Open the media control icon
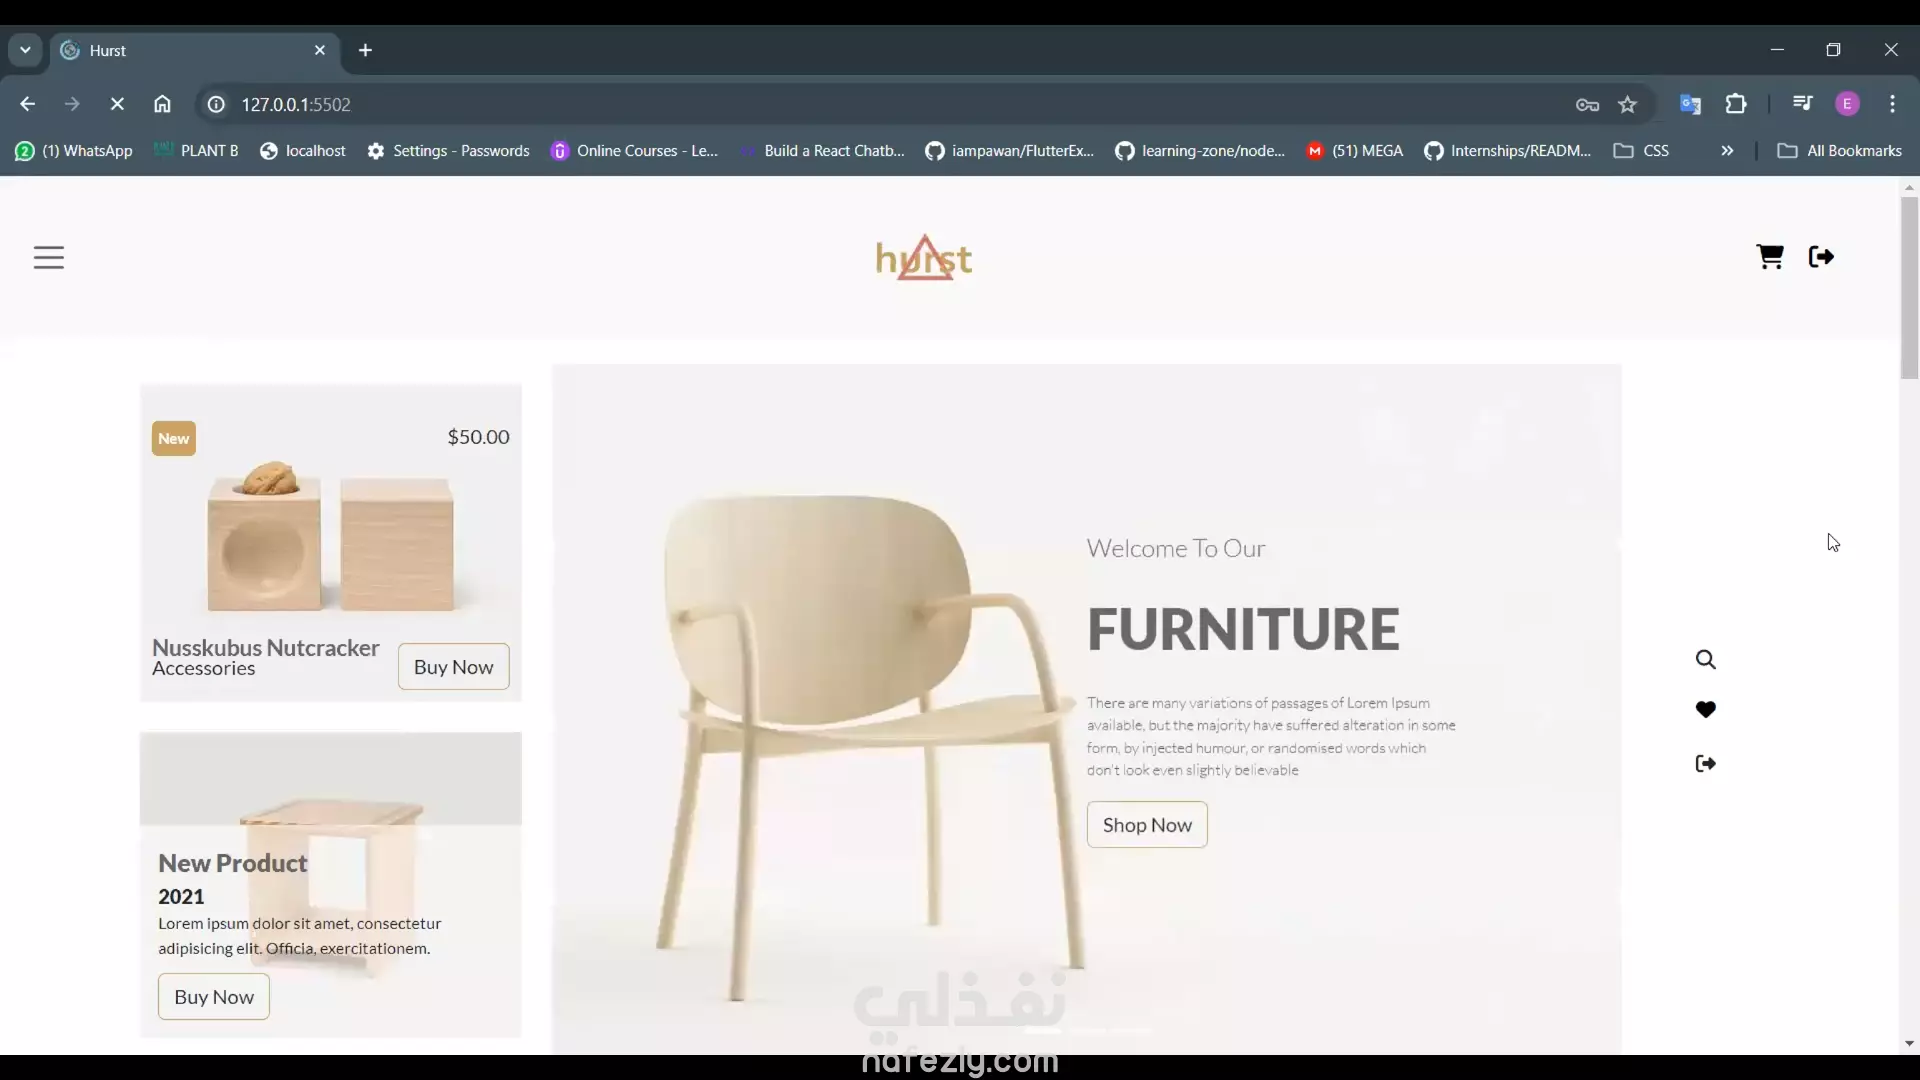Screen dimensions: 1920x1080 [x=1803, y=104]
